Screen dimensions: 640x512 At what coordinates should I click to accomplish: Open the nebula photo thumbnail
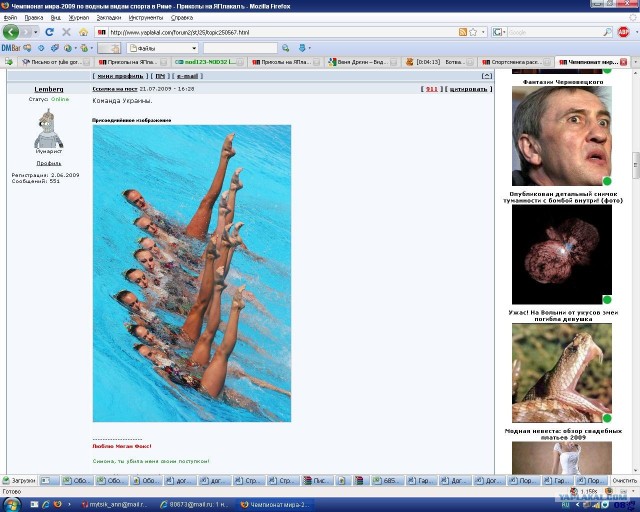(562, 254)
